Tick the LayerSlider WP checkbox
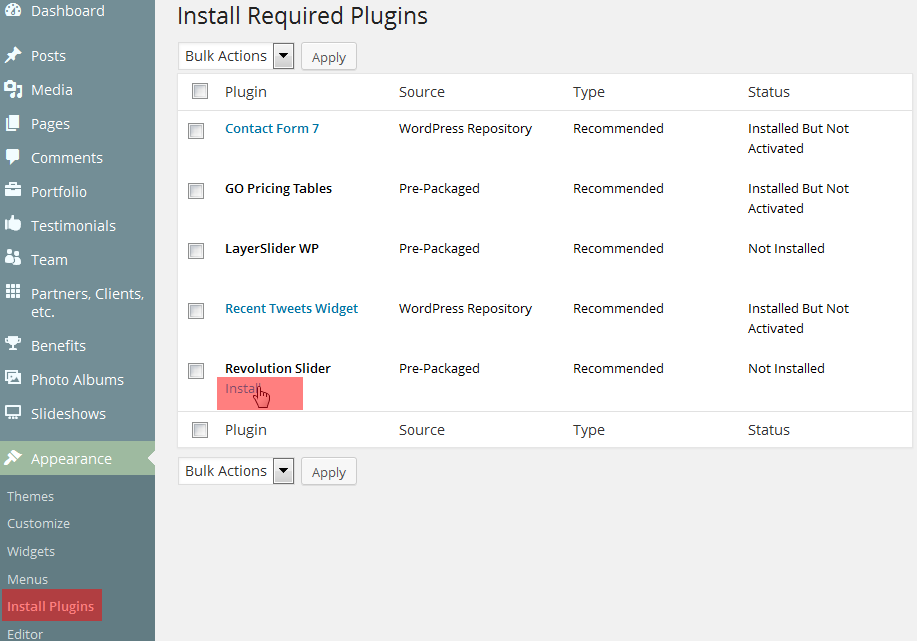 click(x=196, y=251)
